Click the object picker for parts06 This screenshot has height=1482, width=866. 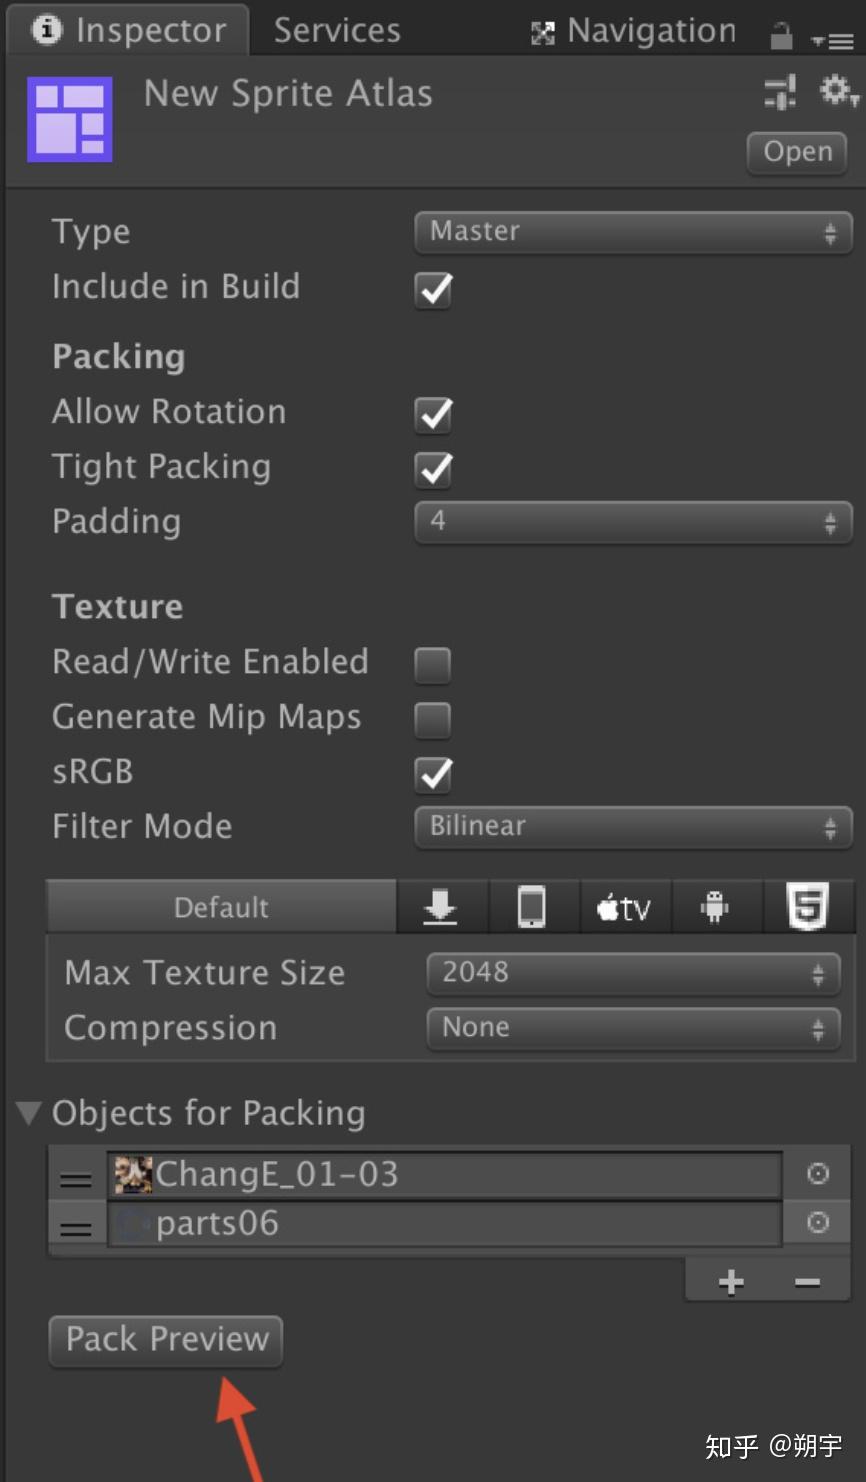(817, 1222)
